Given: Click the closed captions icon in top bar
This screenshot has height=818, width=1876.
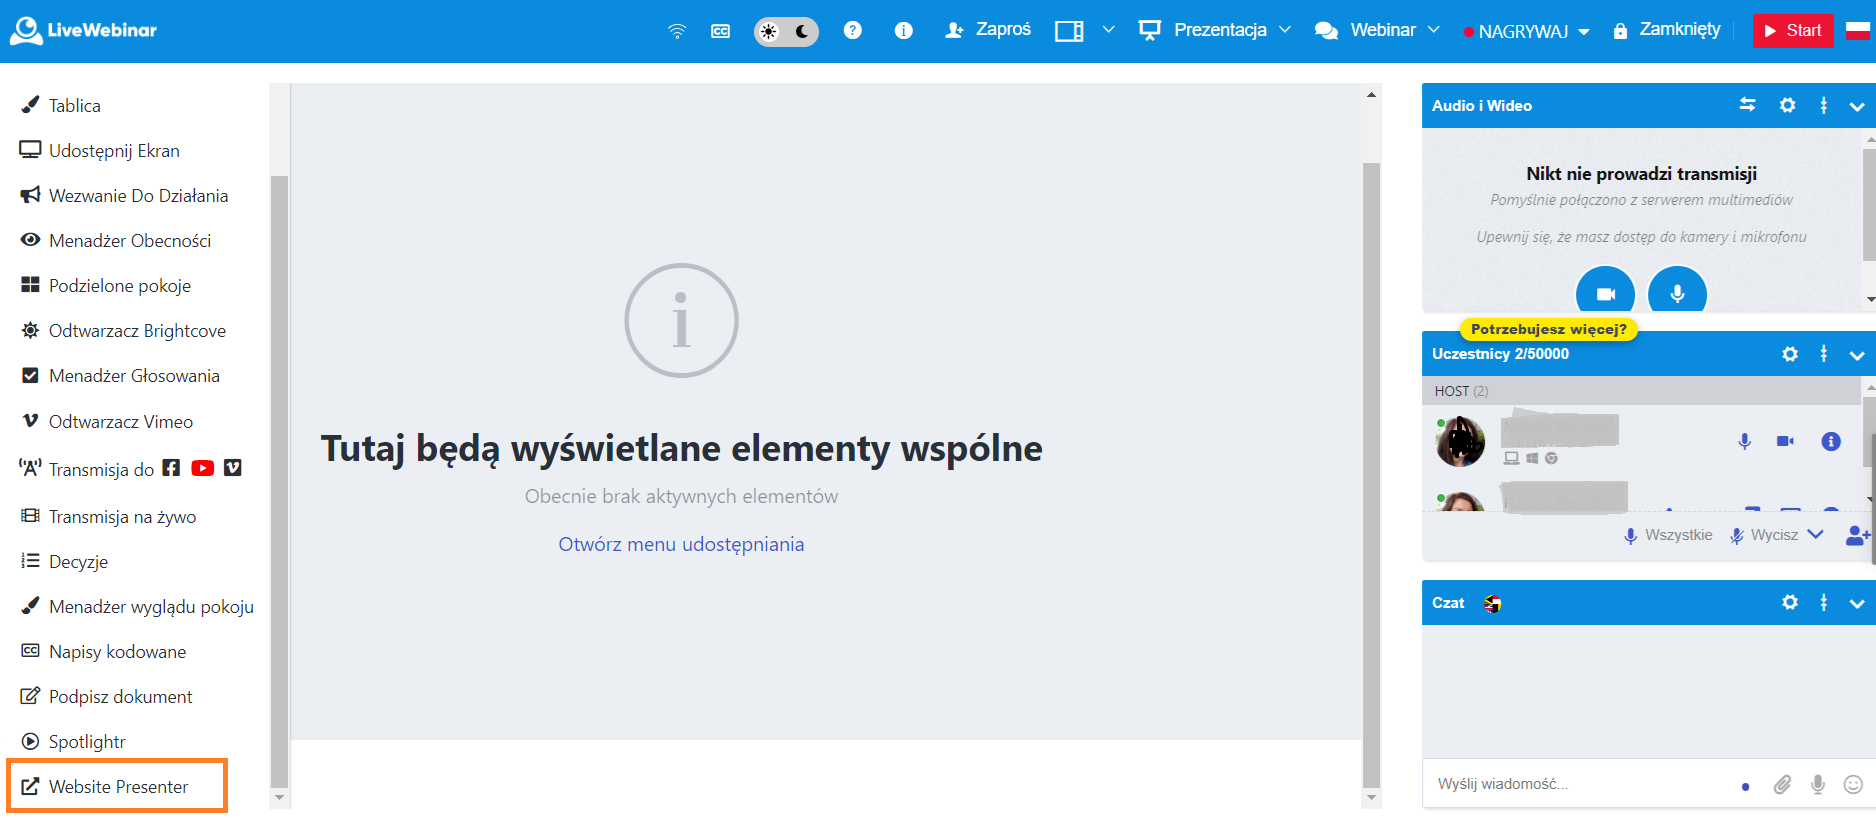Looking at the screenshot, I should point(720,31).
